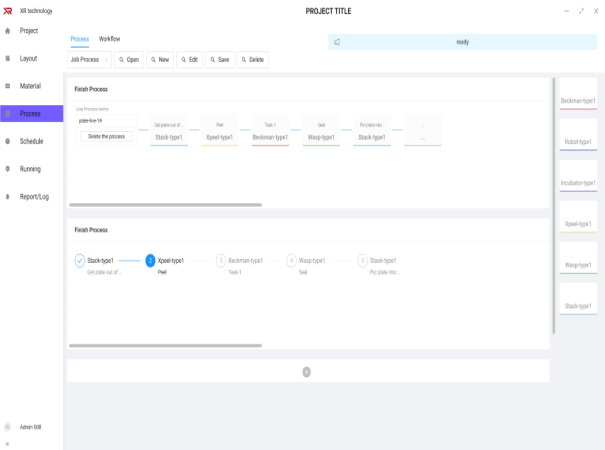Image resolution: width=605 pixels, height=450 pixels.
Task: Select step 4 Wasp-type1 in stepper
Action: (292, 261)
